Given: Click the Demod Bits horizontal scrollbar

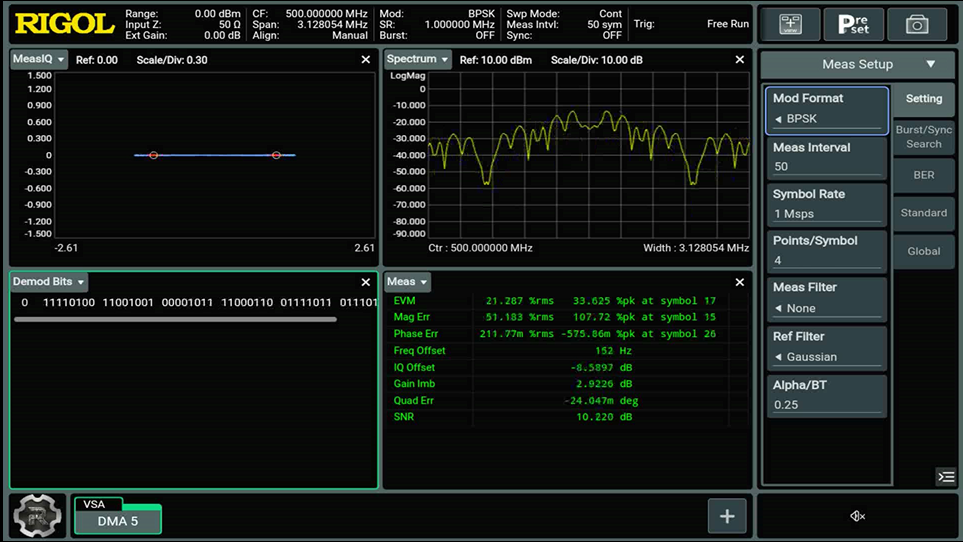Looking at the screenshot, I should coord(175,319).
